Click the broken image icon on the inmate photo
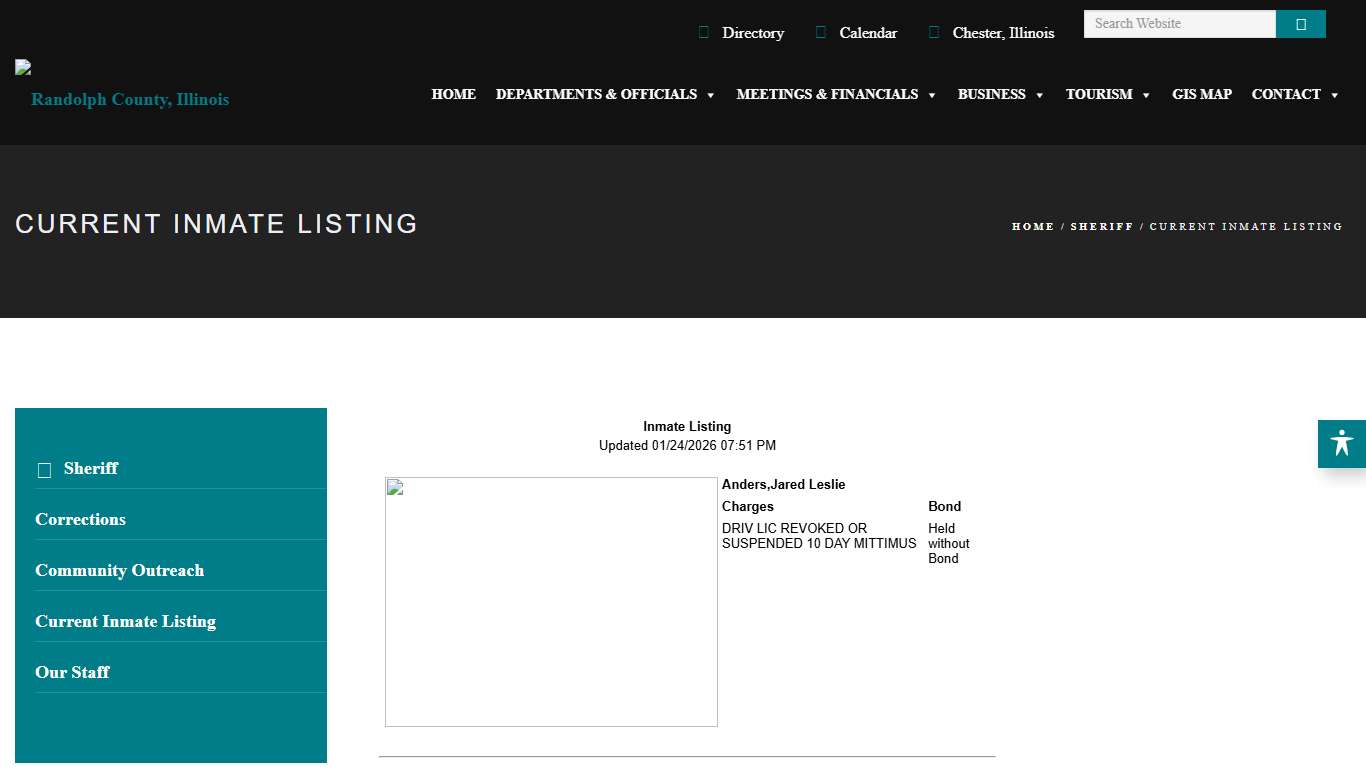Viewport: 1366px width, 768px height. coord(398,487)
